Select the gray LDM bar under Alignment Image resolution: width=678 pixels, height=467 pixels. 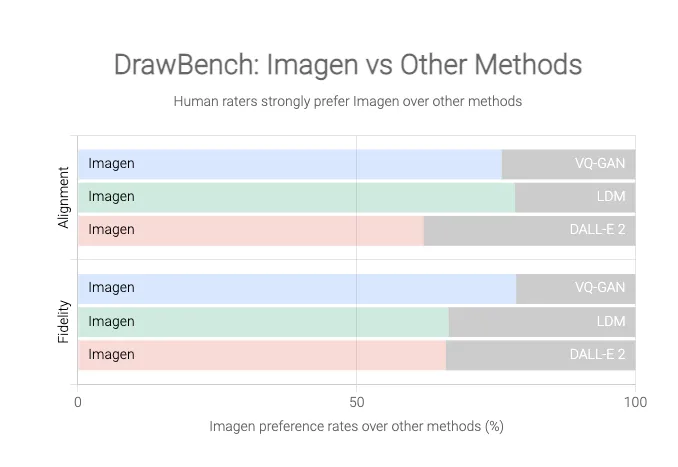point(575,197)
